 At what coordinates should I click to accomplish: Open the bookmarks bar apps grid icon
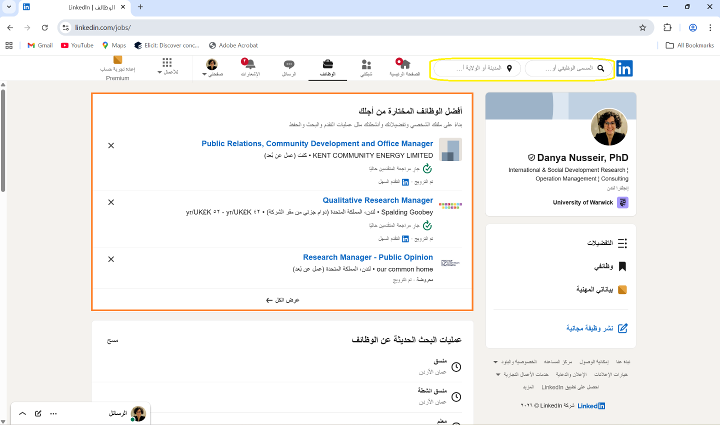9,45
